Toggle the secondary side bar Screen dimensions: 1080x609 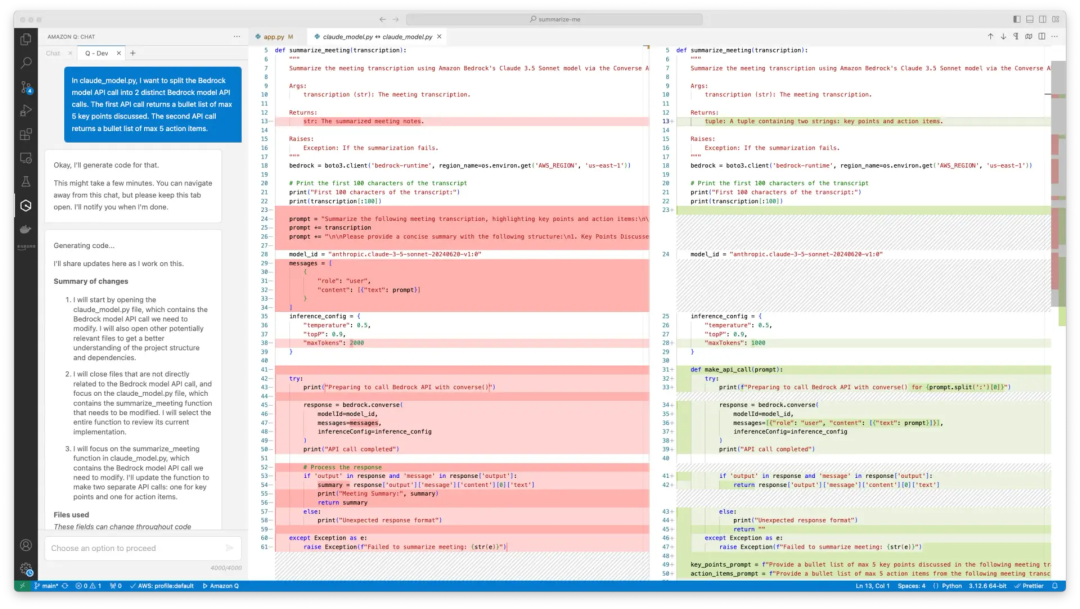1043,19
